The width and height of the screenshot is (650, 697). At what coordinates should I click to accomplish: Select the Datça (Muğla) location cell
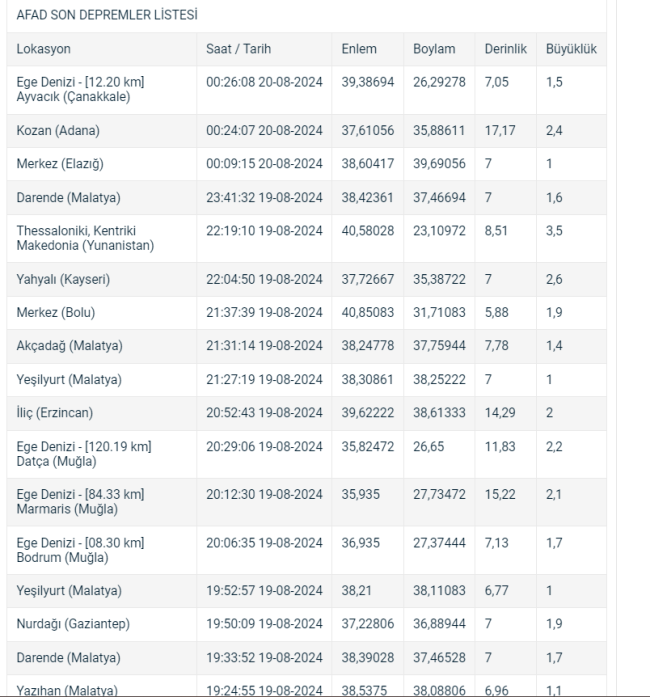102,454
